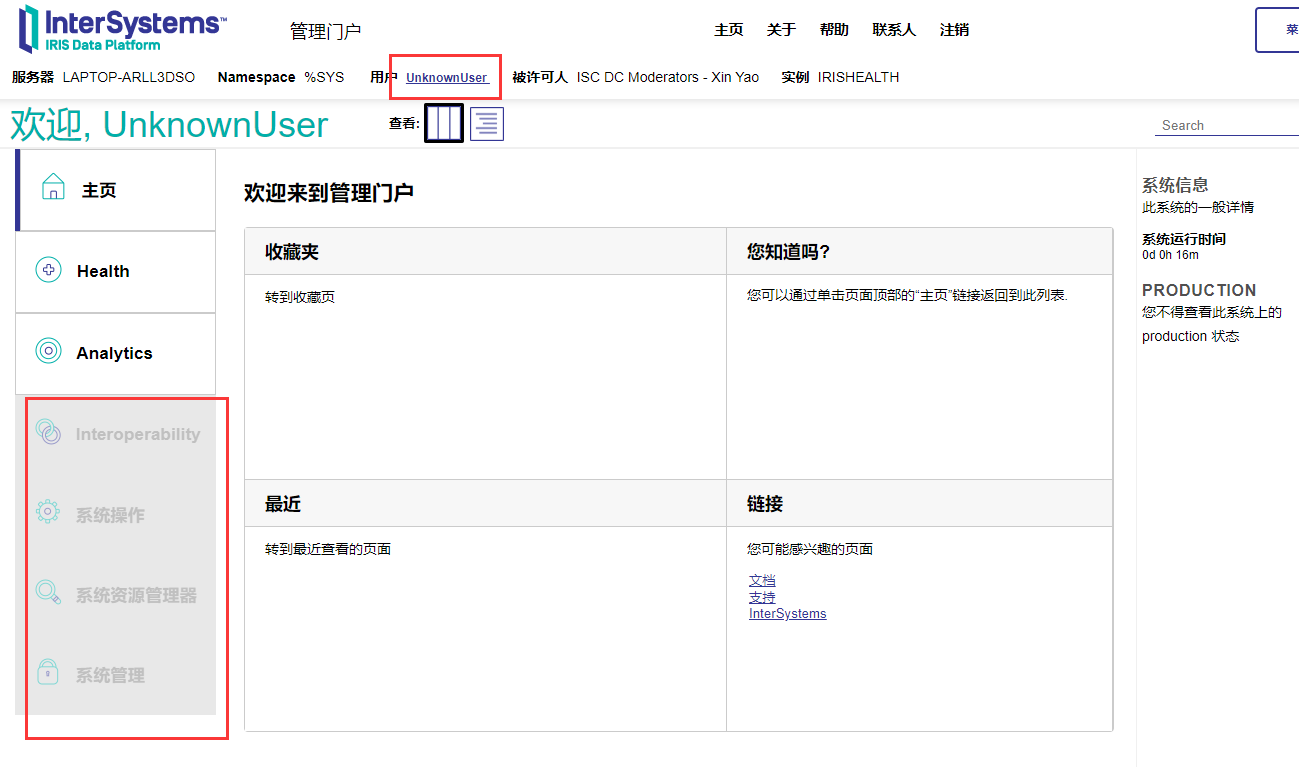The height and width of the screenshot is (767, 1299).
Task: Click the house icon for 主页
Action: point(53,187)
